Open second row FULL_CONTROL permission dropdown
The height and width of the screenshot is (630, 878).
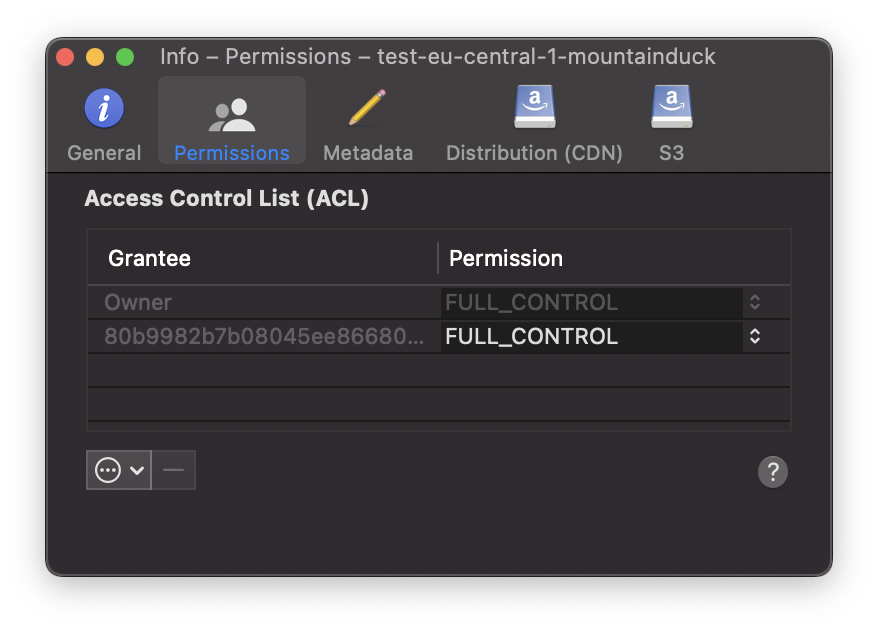click(600, 337)
